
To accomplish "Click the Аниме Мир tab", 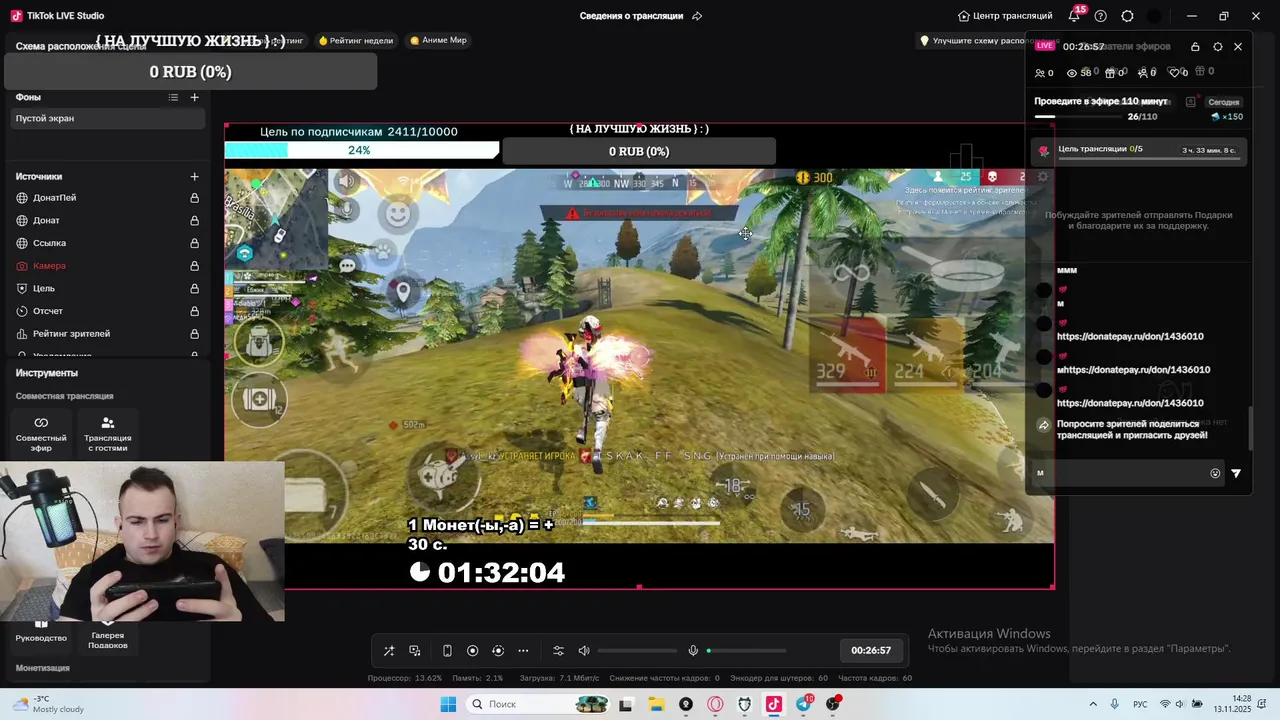I will tap(437, 40).
